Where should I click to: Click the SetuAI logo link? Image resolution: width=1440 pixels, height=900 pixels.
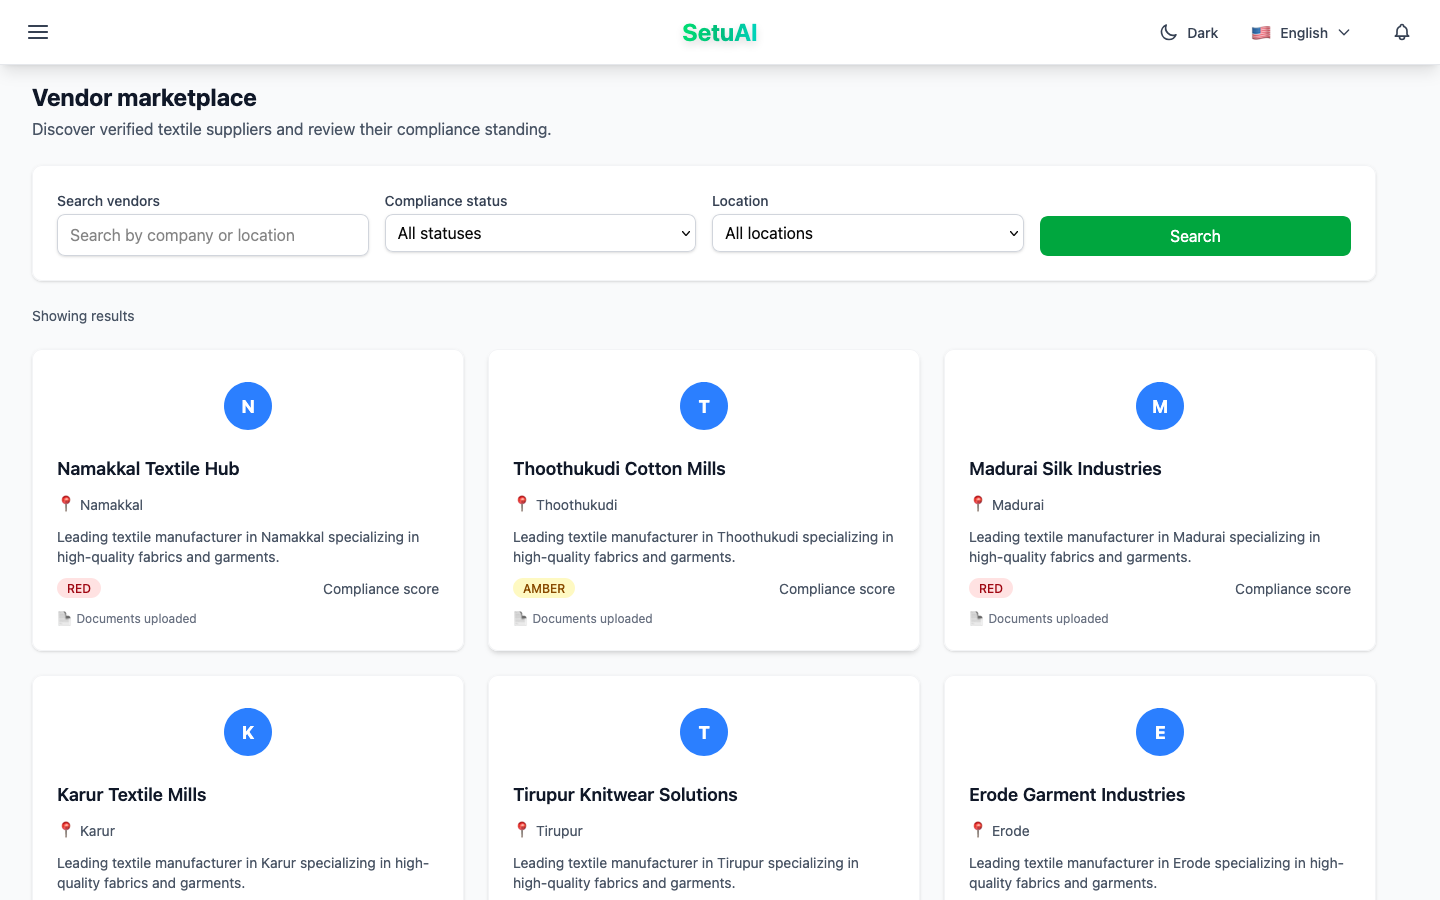(x=720, y=33)
